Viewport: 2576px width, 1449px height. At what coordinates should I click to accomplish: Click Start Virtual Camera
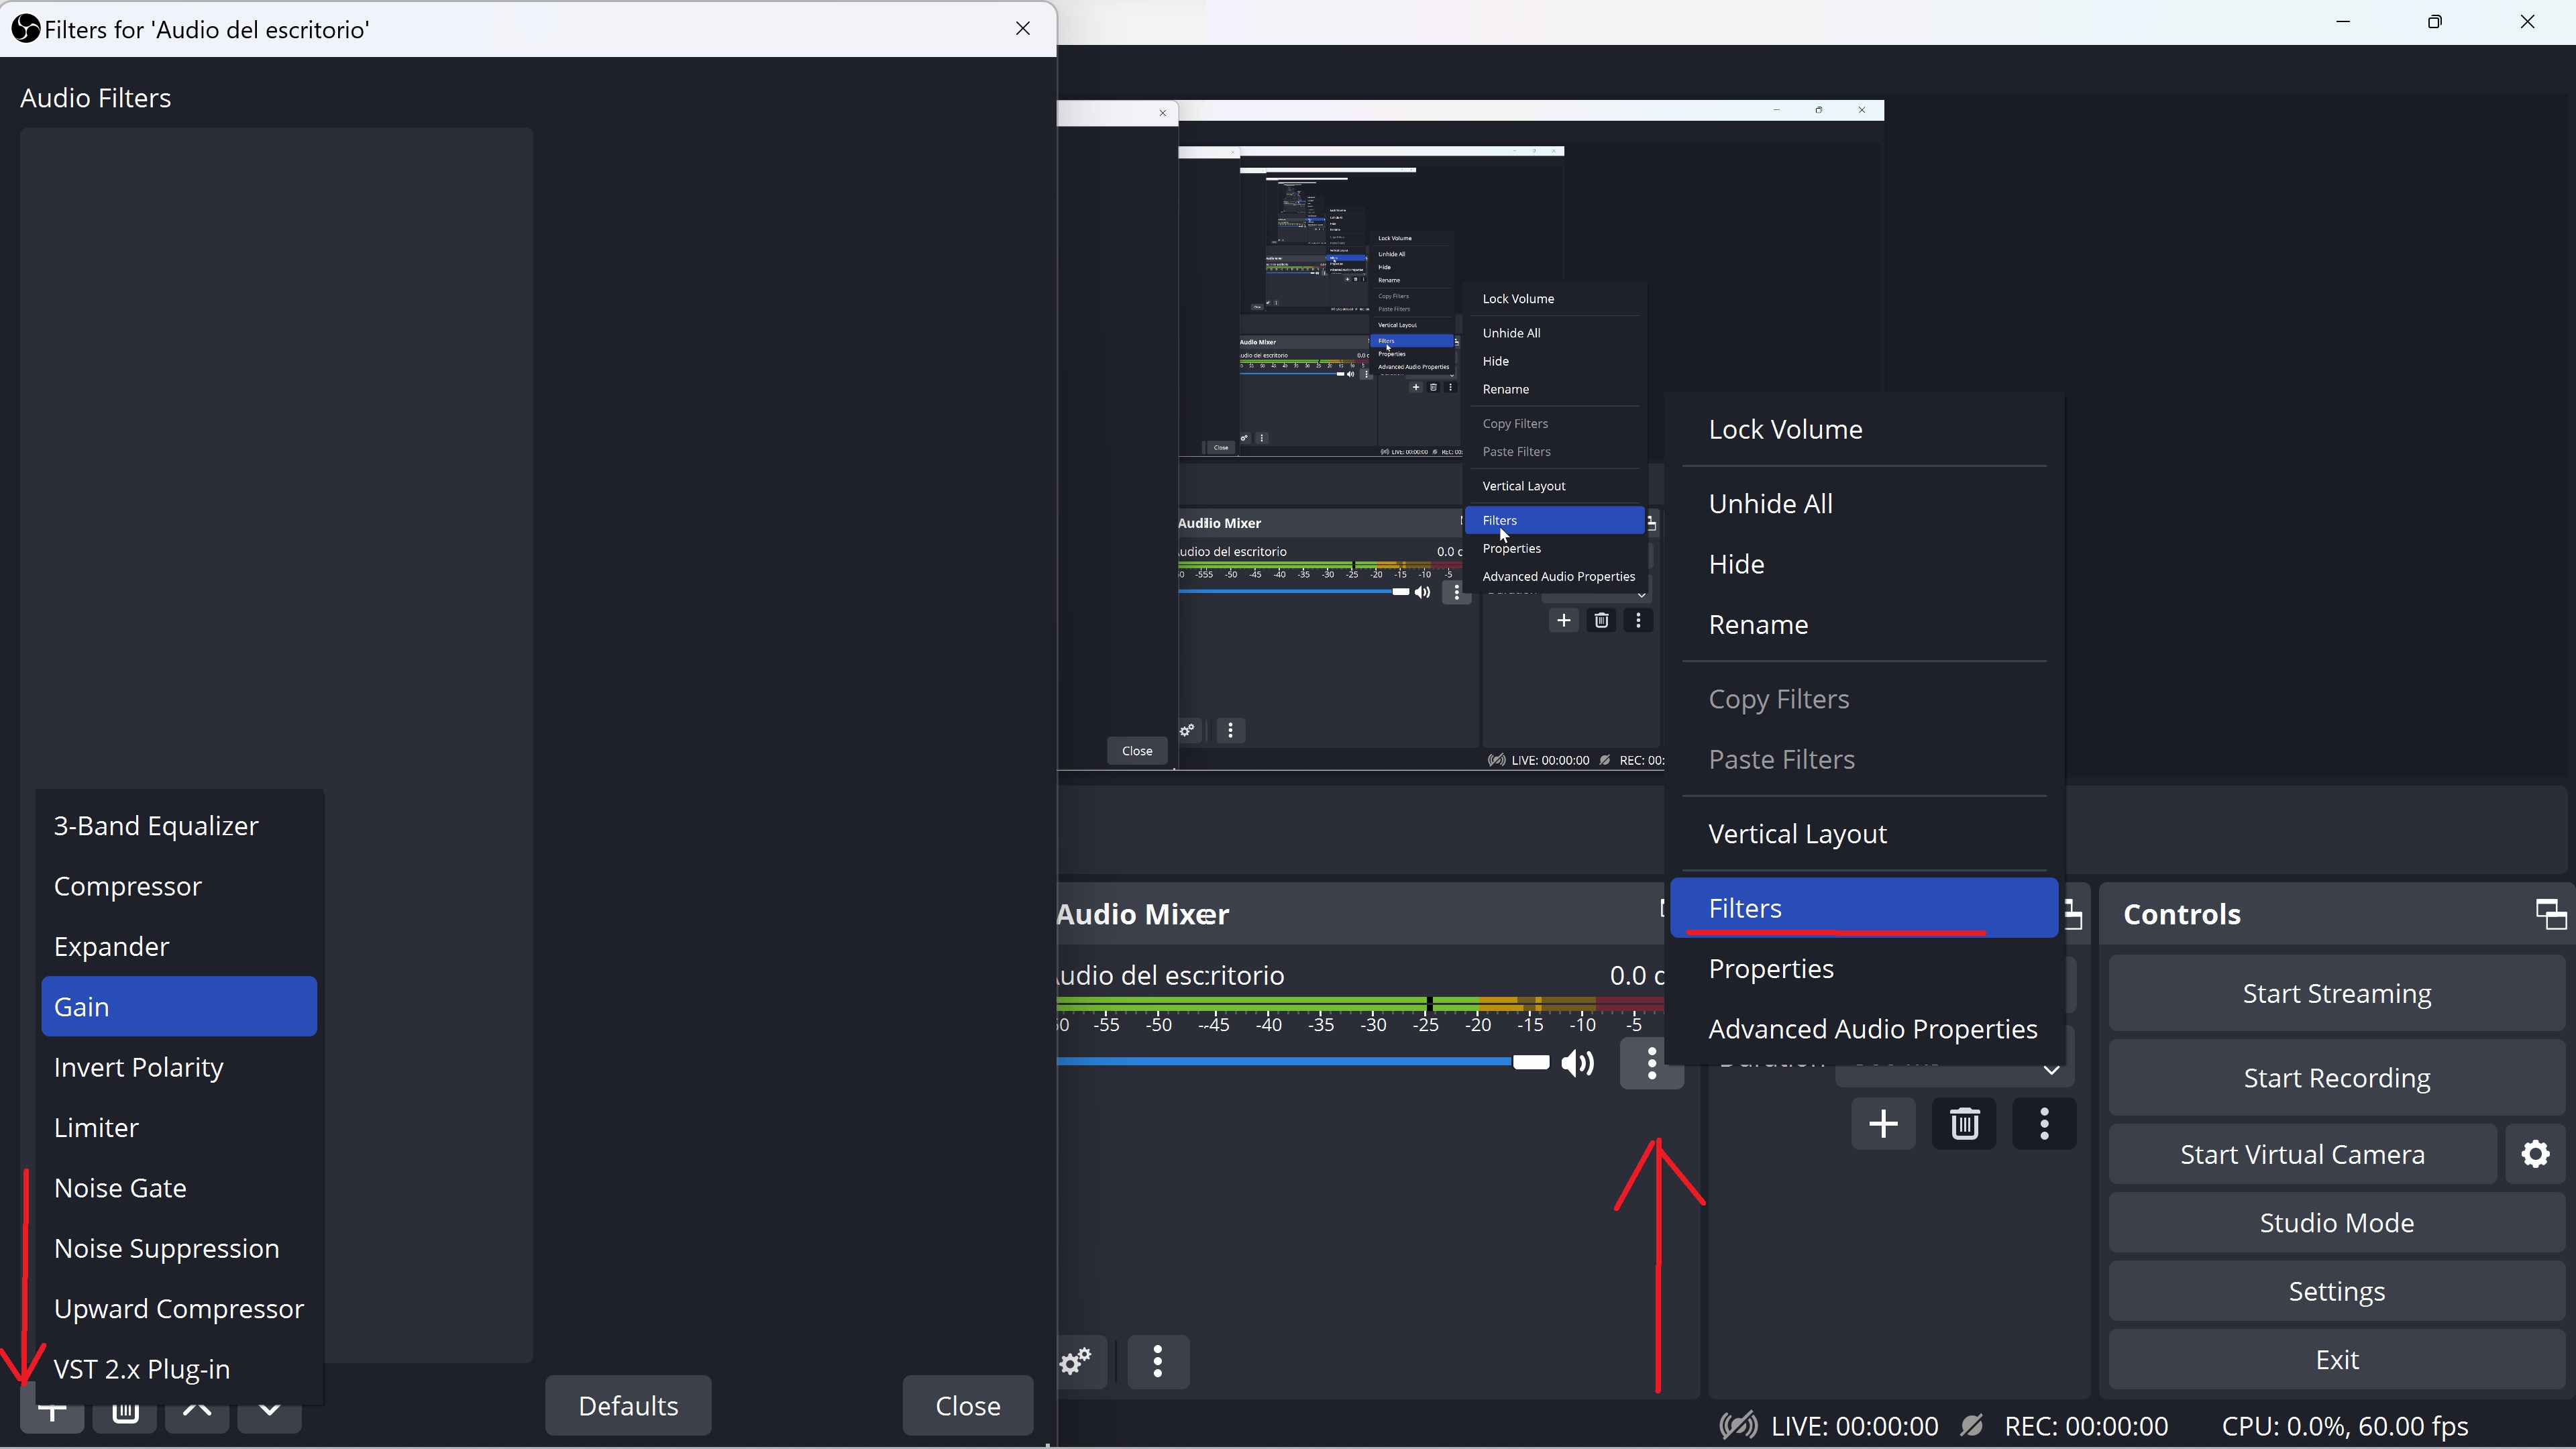pyautogui.click(x=2302, y=1154)
